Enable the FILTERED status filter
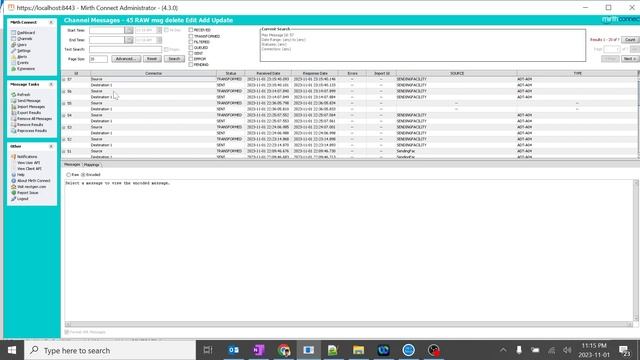Screen dimensions: 640x360 (x=191, y=42)
